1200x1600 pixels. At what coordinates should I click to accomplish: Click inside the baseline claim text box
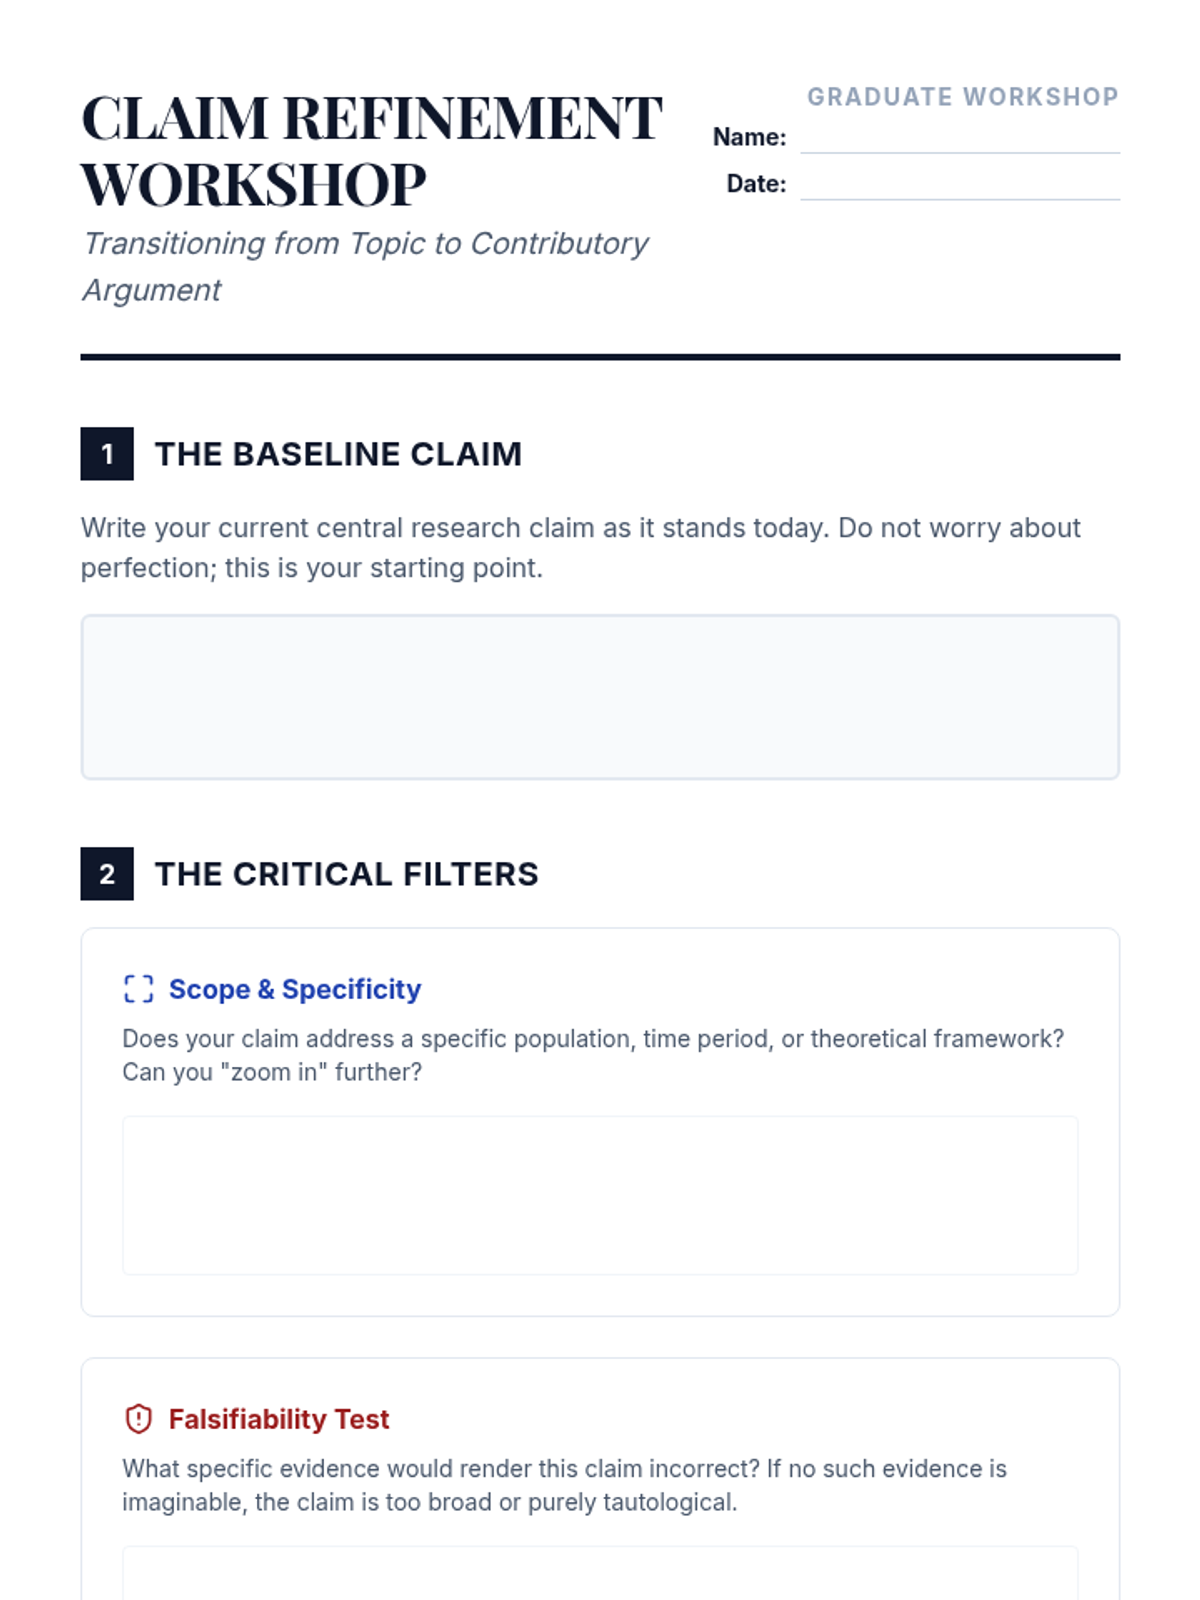point(600,697)
